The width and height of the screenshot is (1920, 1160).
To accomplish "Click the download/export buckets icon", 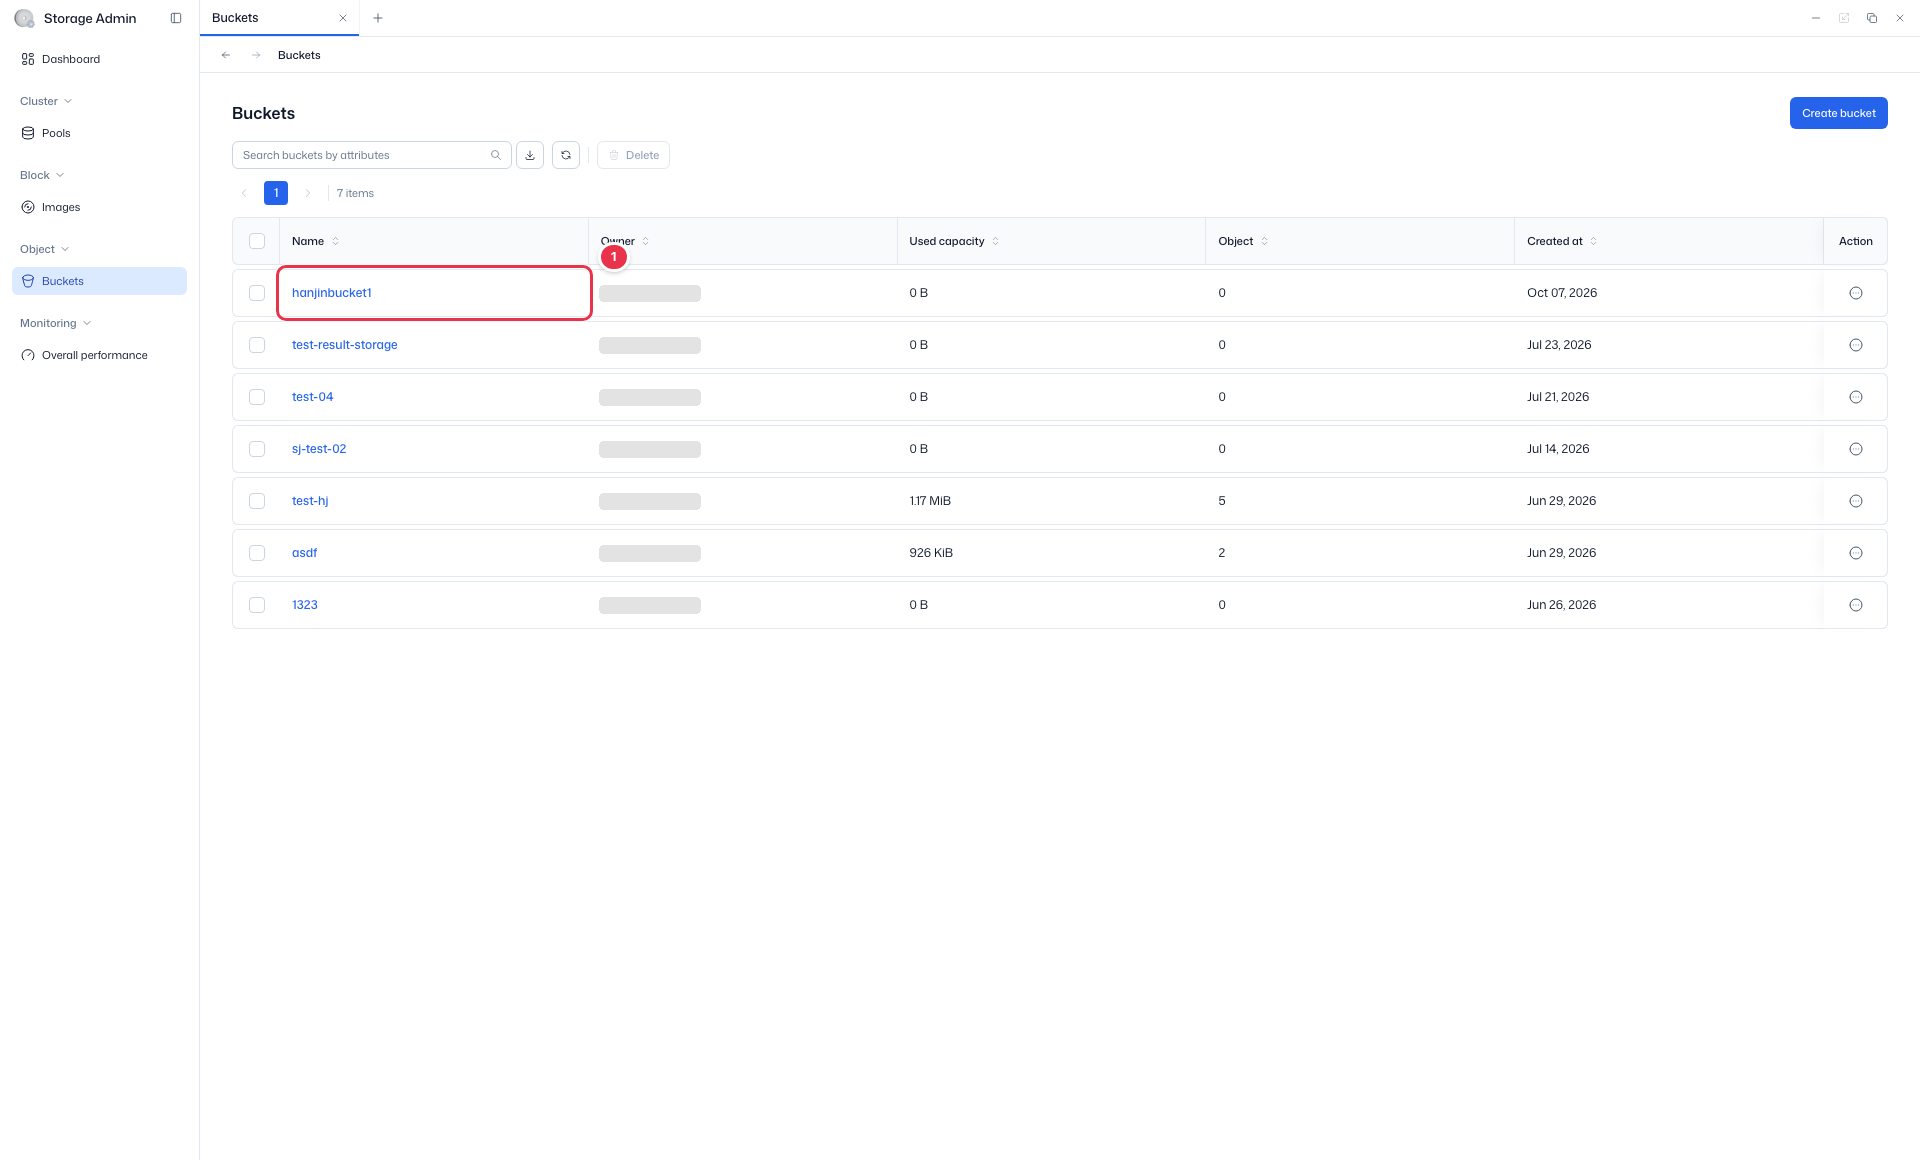I will click(x=530, y=155).
